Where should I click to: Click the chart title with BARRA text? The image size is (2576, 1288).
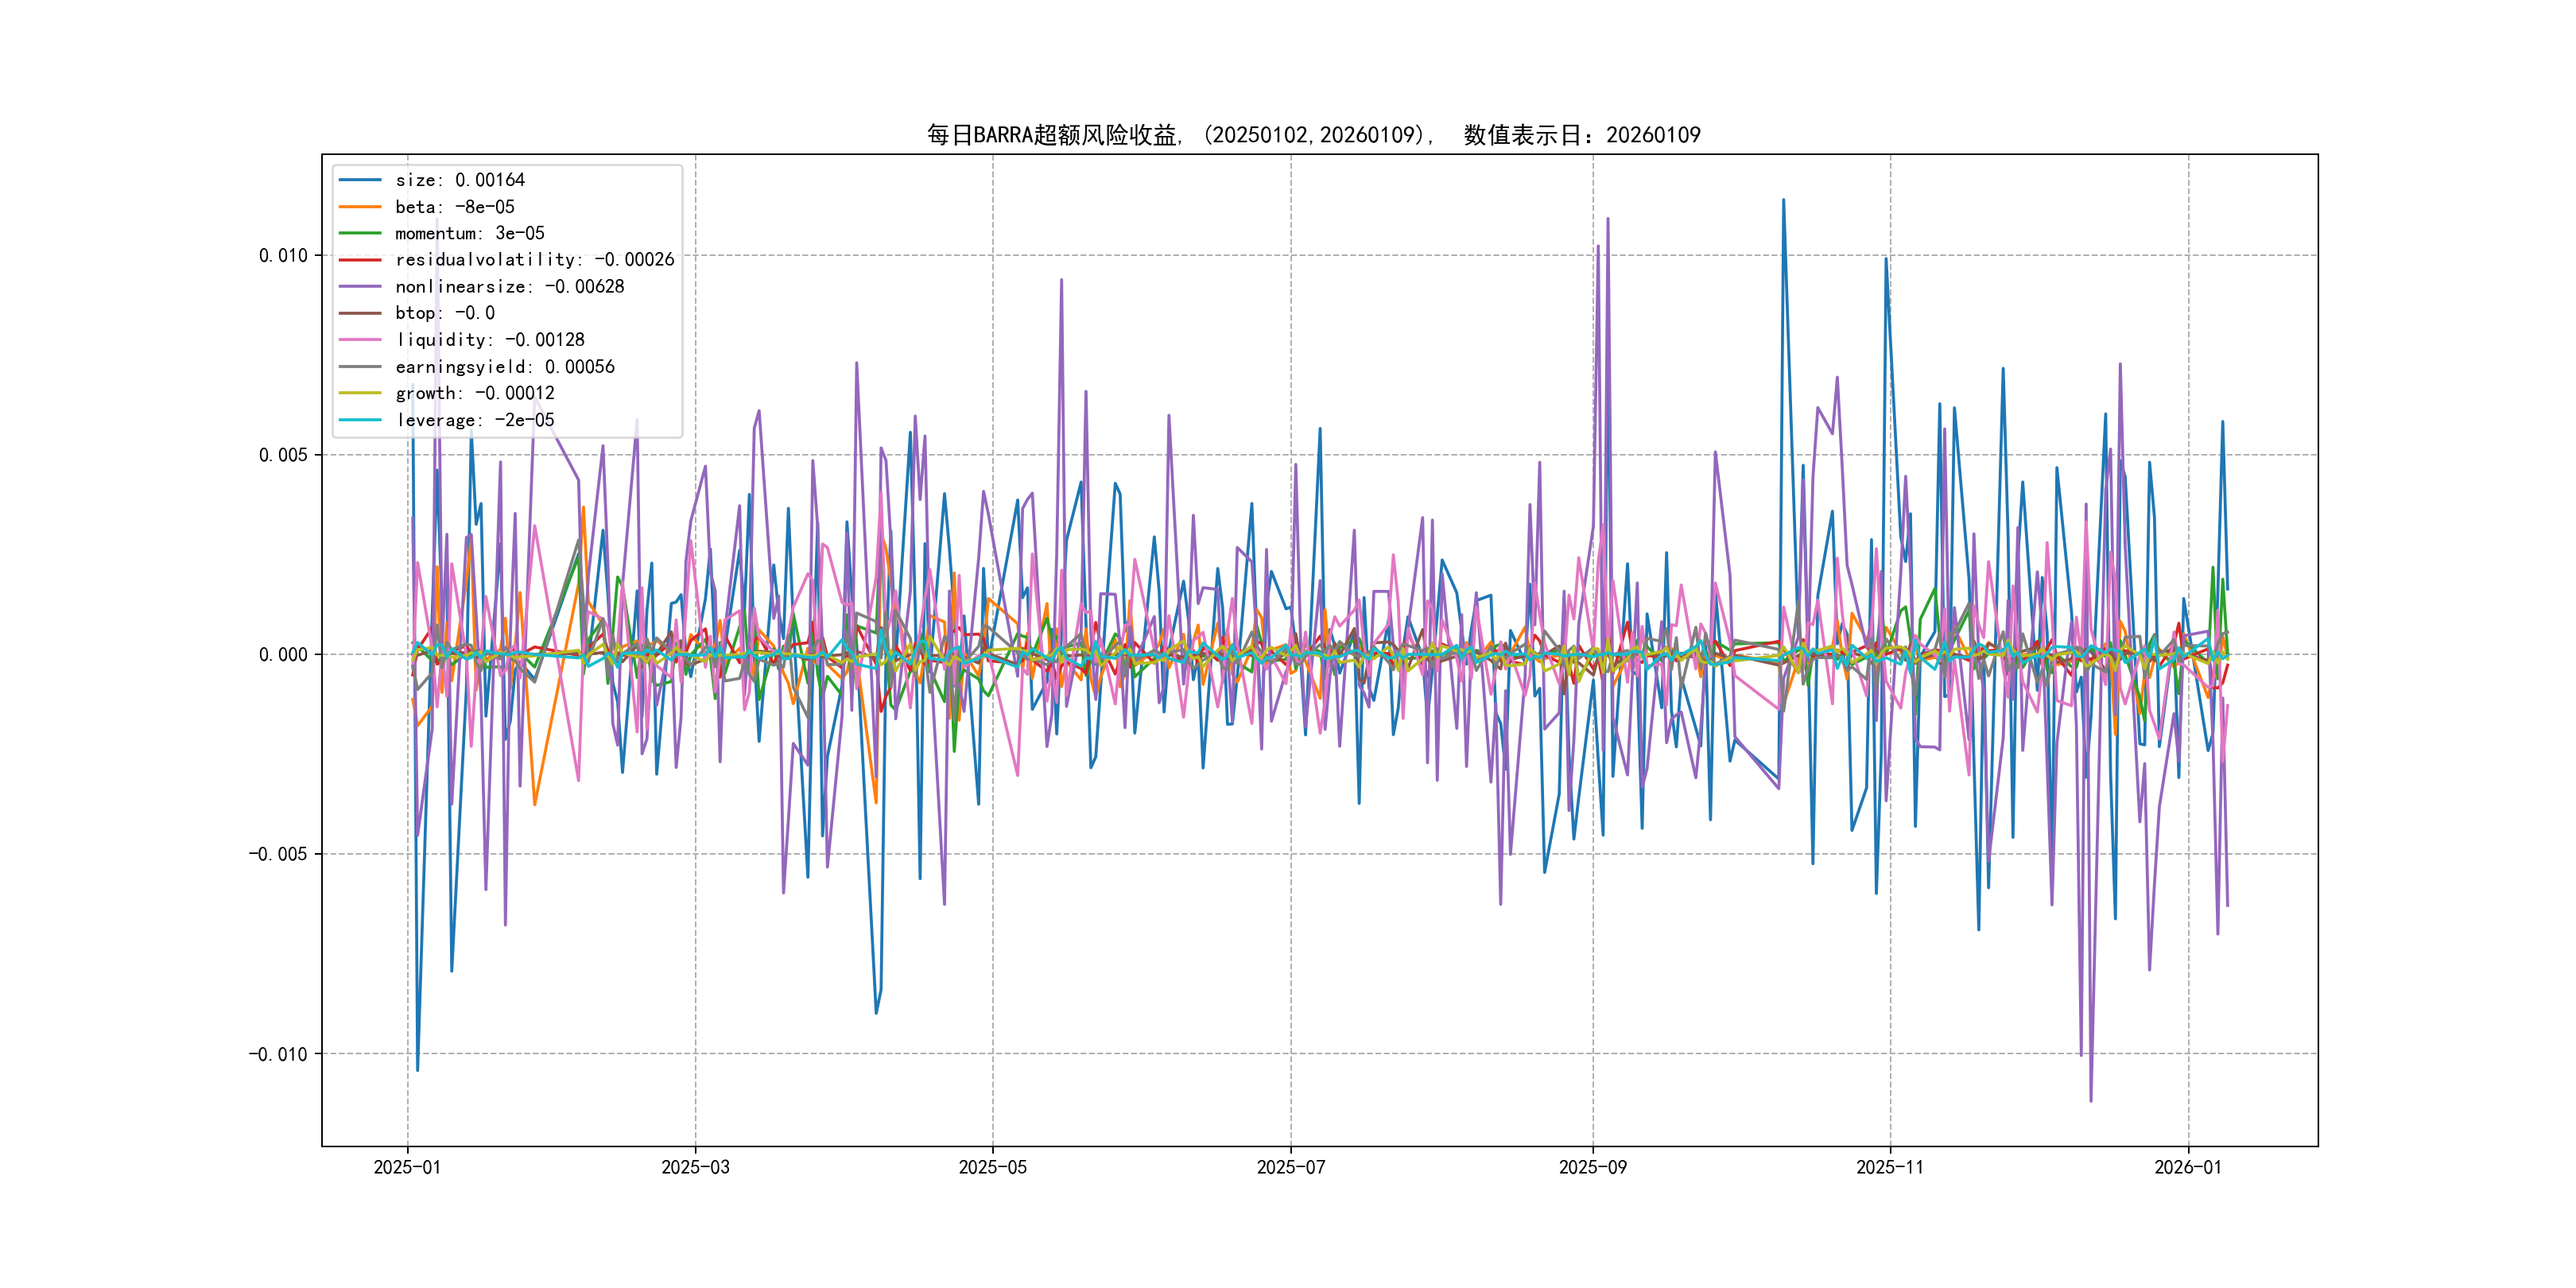(1313, 135)
